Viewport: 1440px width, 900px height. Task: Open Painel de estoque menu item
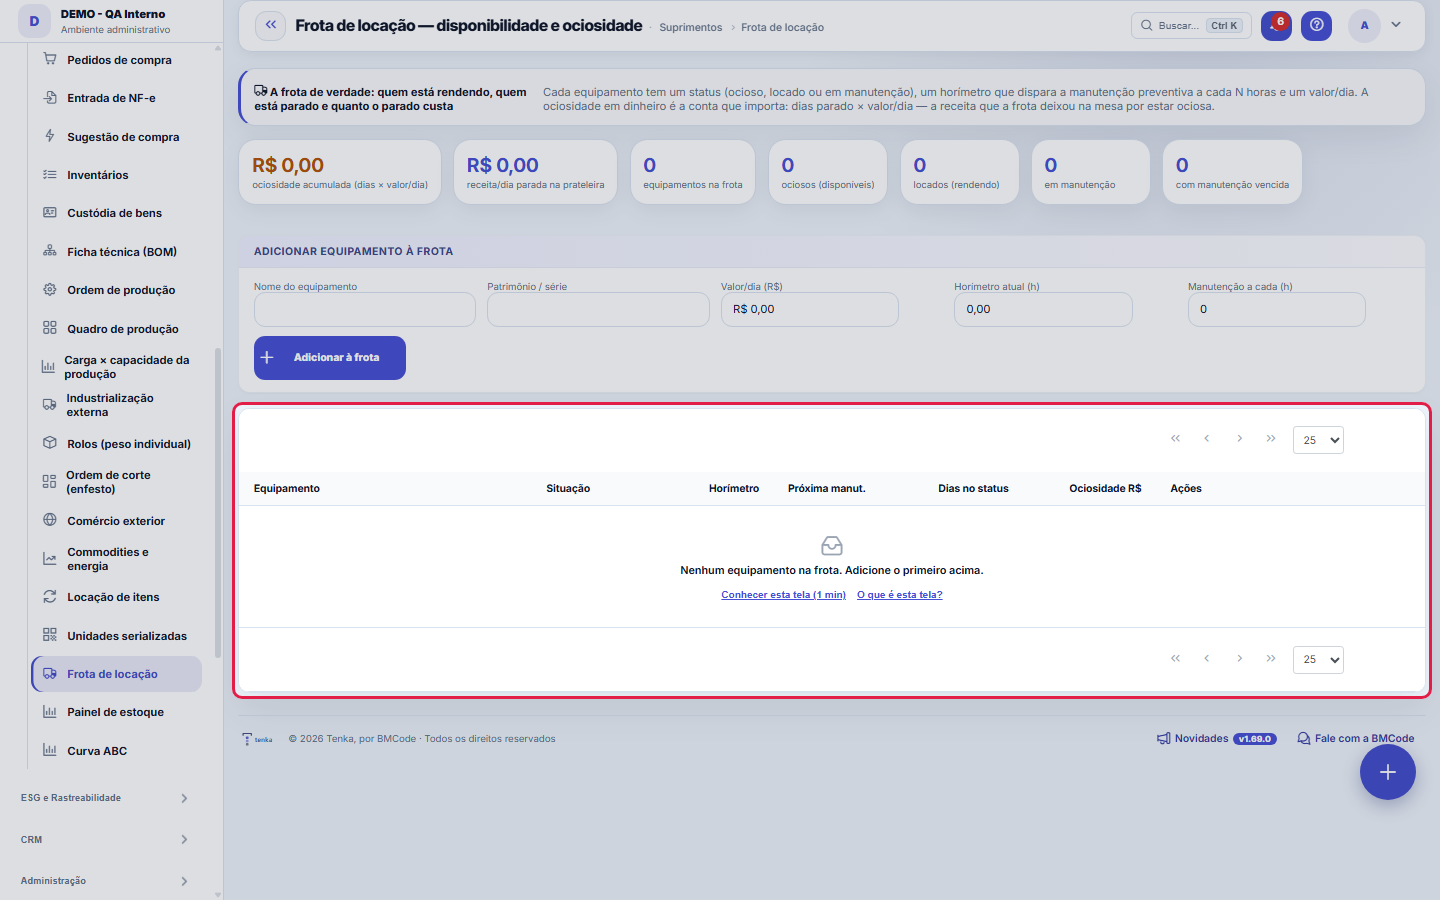pos(116,712)
